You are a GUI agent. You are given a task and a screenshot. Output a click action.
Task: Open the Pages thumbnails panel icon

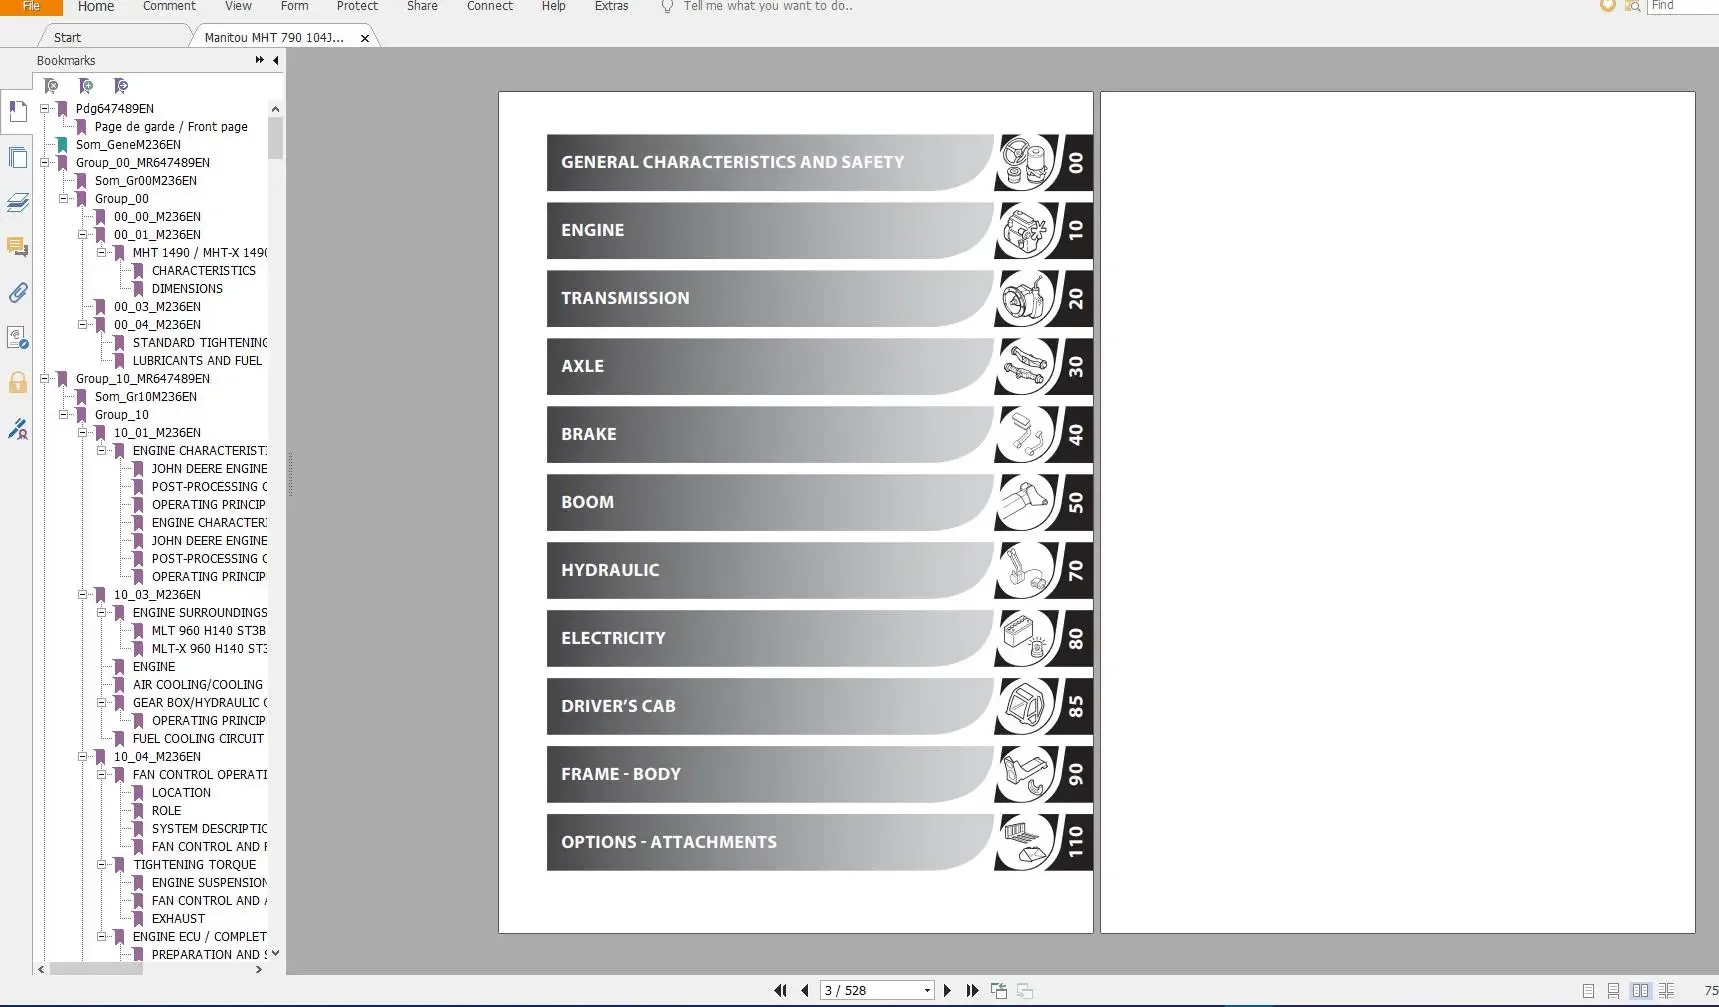point(18,158)
